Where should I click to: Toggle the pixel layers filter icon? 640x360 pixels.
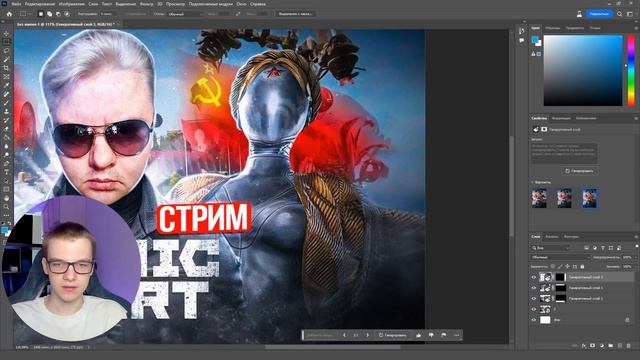pos(587,248)
